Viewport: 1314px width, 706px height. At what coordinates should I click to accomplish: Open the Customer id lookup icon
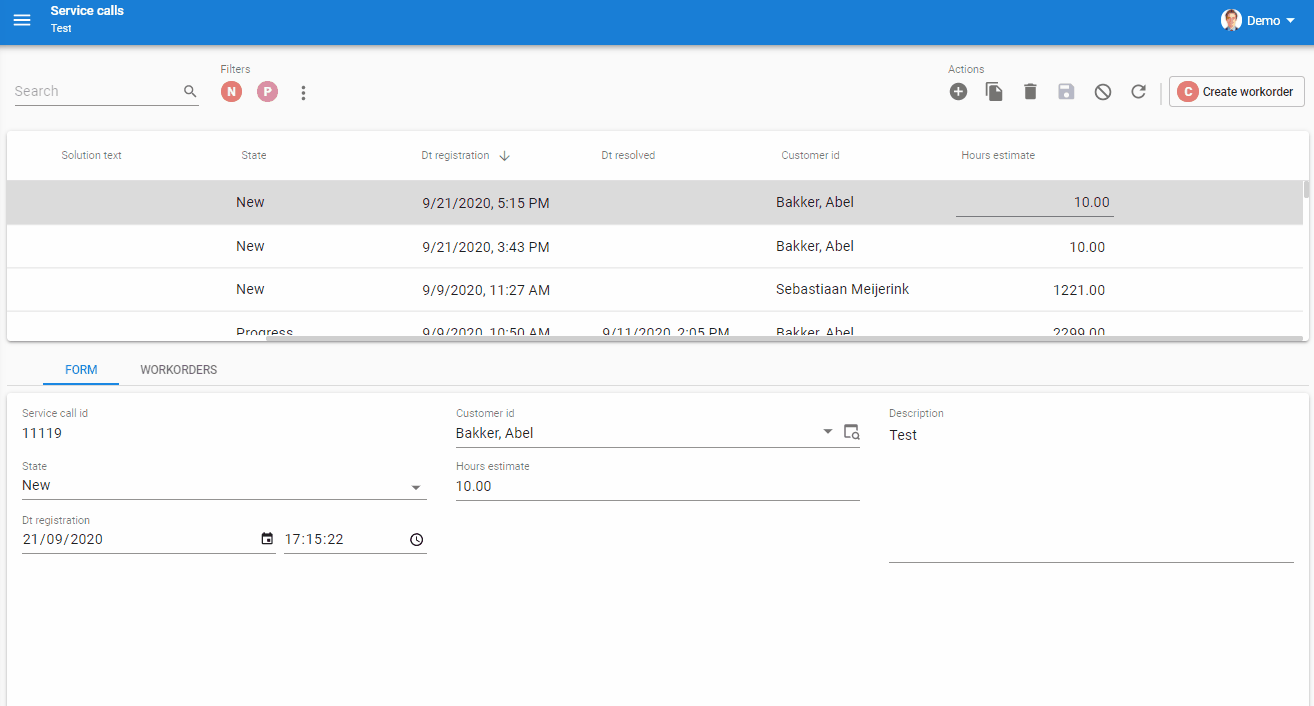(x=851, y=432)
